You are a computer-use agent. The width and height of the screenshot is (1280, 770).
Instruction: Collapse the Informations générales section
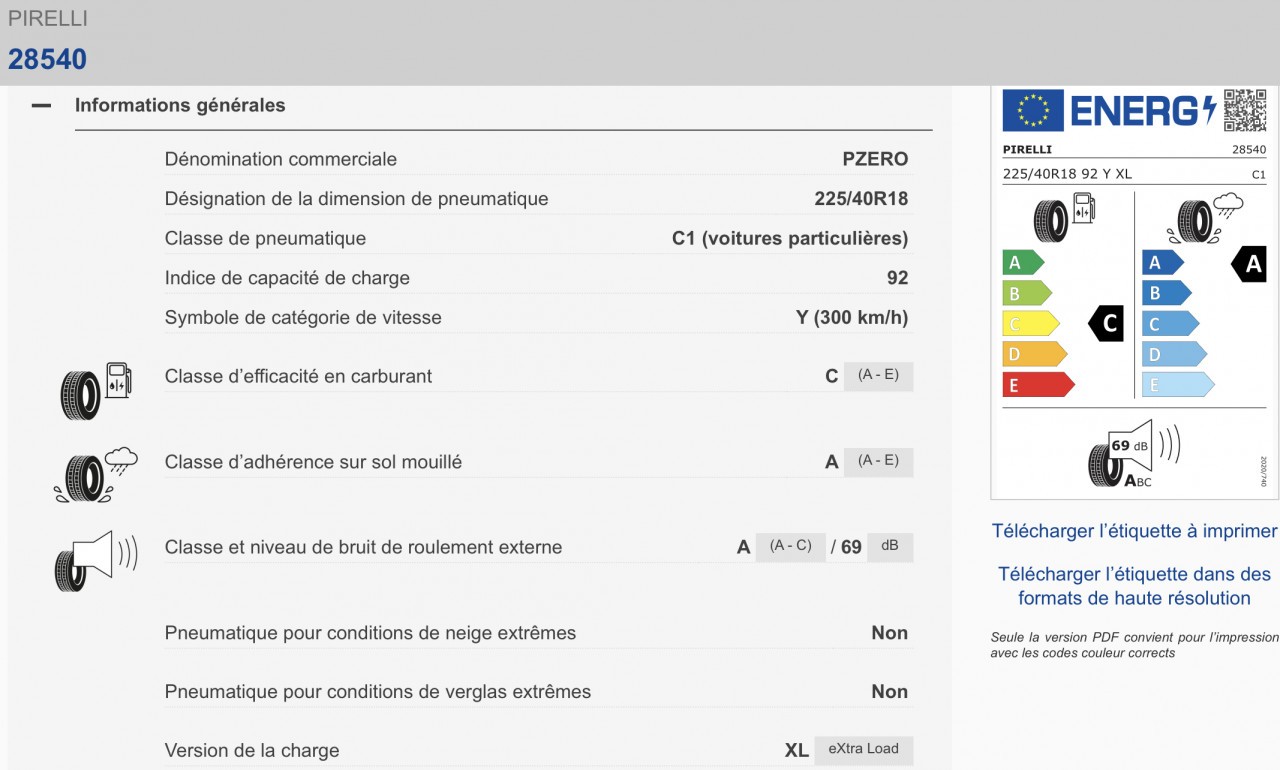pos(41,105)
